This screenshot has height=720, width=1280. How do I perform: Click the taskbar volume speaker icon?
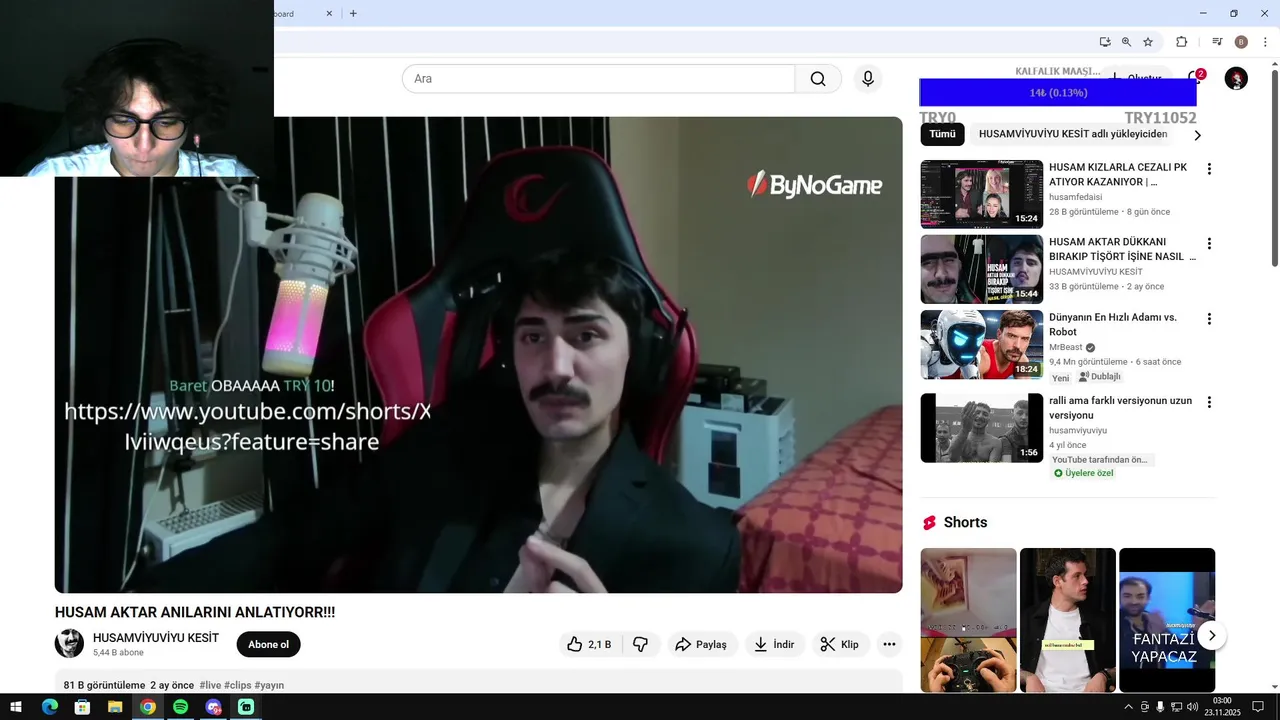click(x=1192, y=707)
